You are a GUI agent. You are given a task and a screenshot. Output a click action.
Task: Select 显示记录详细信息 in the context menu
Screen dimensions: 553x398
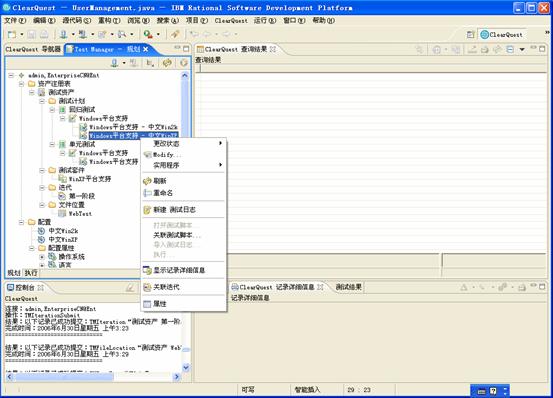[x=183, y=270]
